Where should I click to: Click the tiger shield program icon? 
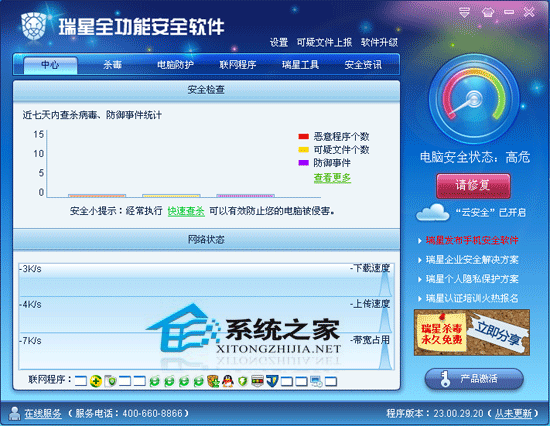[x=213, y=381]
